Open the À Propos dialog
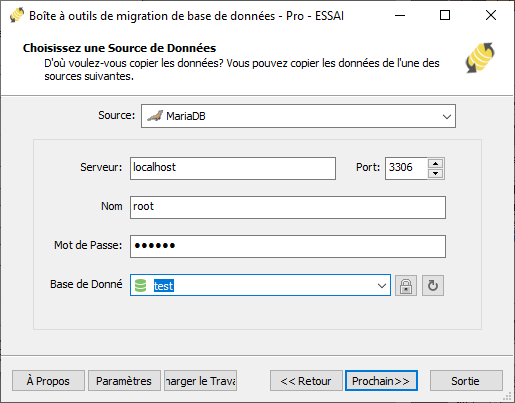The height and width of the screenshot is (403, 515). pos(48,381)
